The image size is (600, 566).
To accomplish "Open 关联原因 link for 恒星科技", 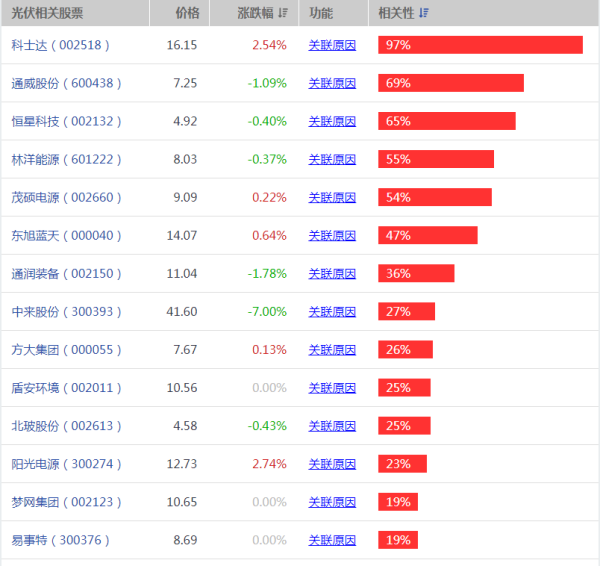I will point(332,121).
